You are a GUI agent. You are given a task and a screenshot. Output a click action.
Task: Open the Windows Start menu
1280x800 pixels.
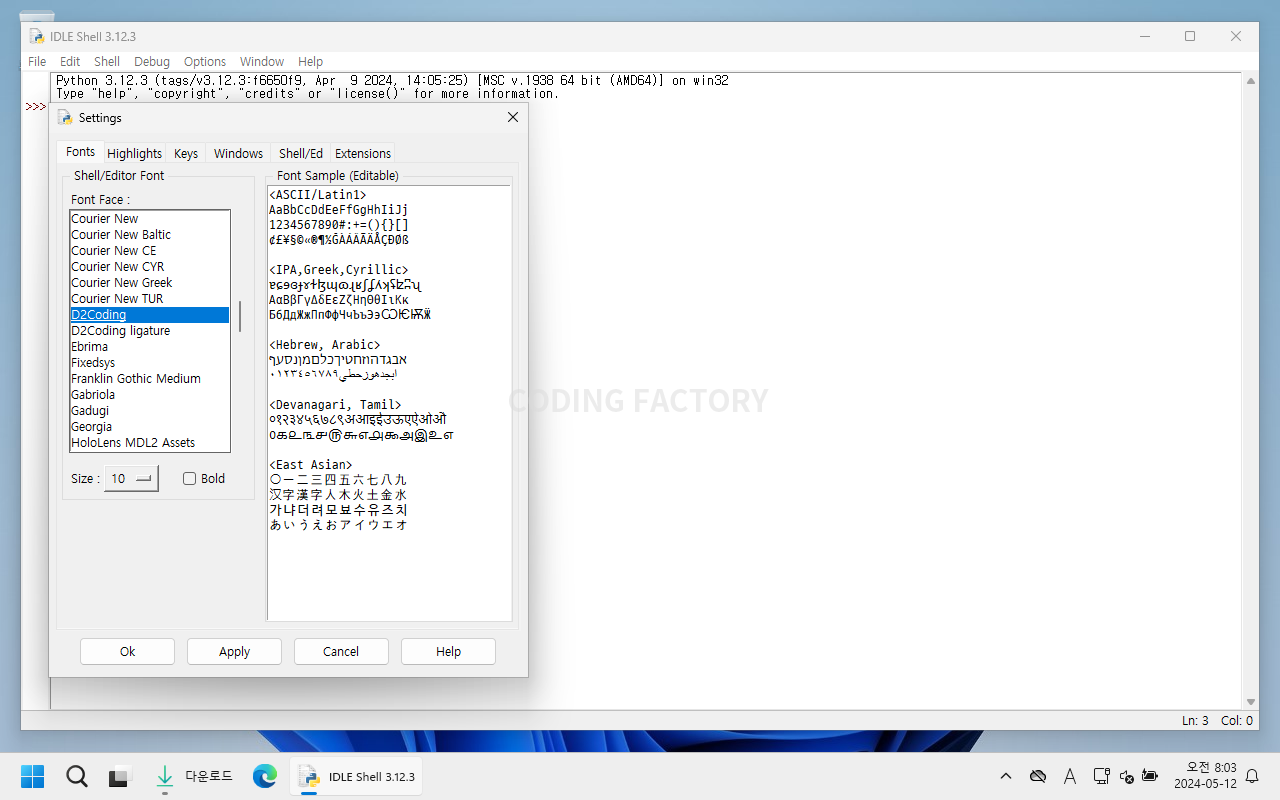pos(32,776)
